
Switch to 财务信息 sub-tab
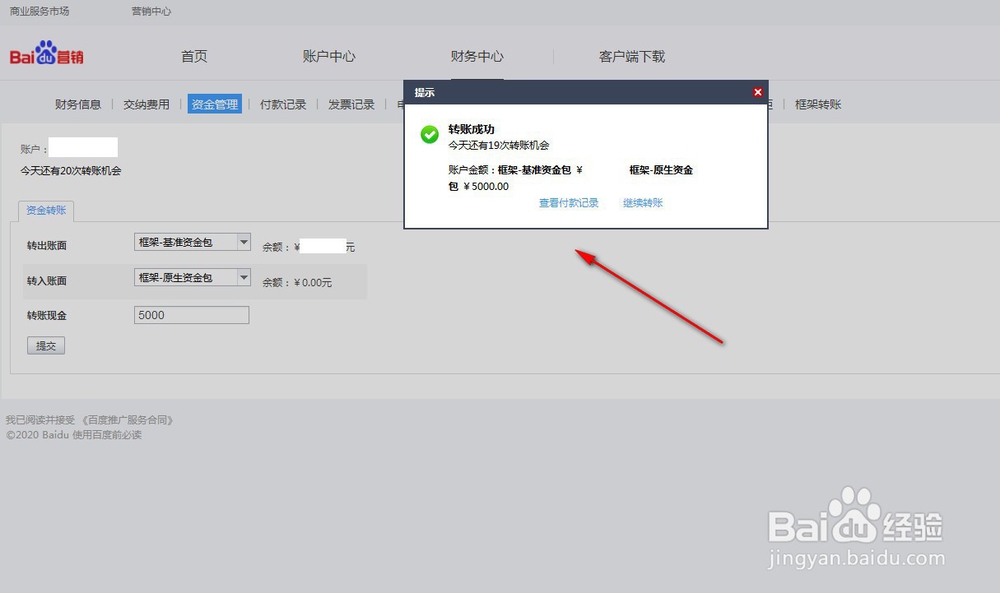(x=78, y=105)
